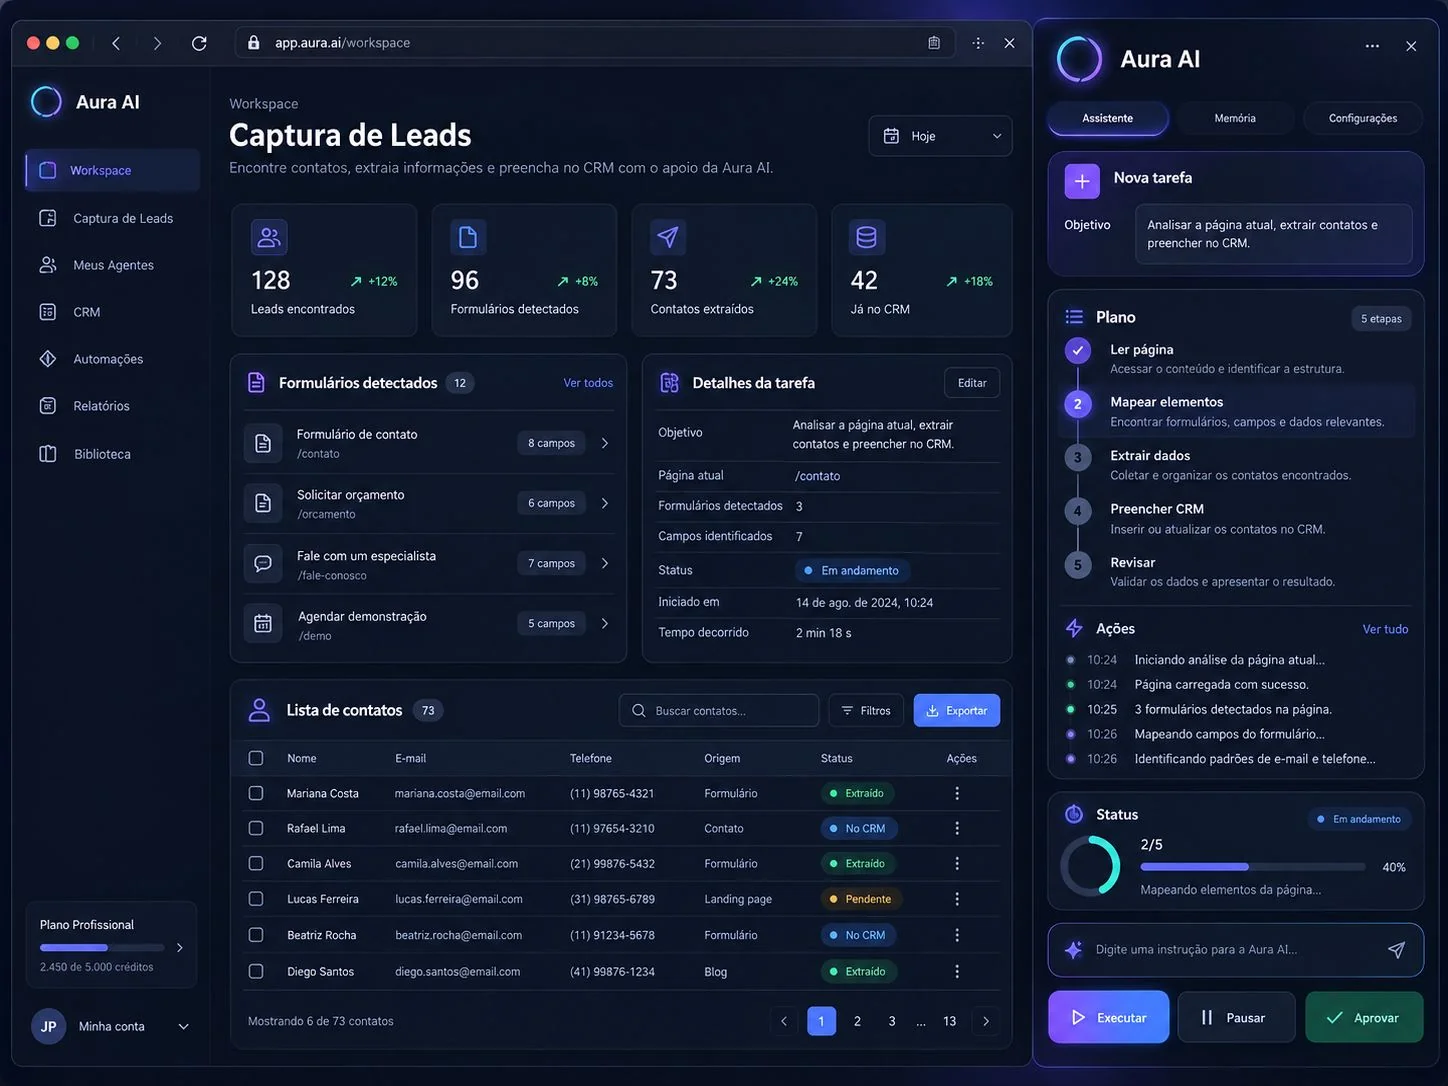Switch to the Memória tab
The image size is (1448, 1086).
click(1235, 118)
